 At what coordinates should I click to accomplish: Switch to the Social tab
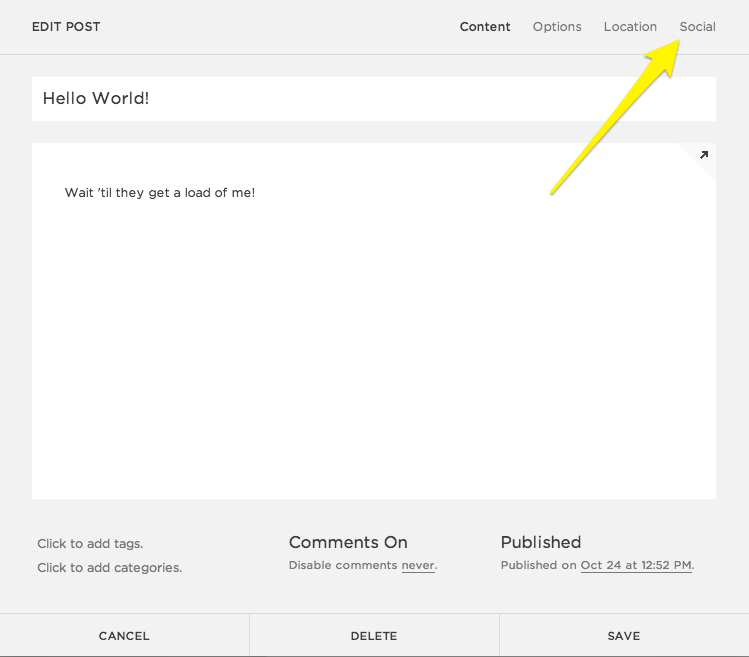(697, 27)
